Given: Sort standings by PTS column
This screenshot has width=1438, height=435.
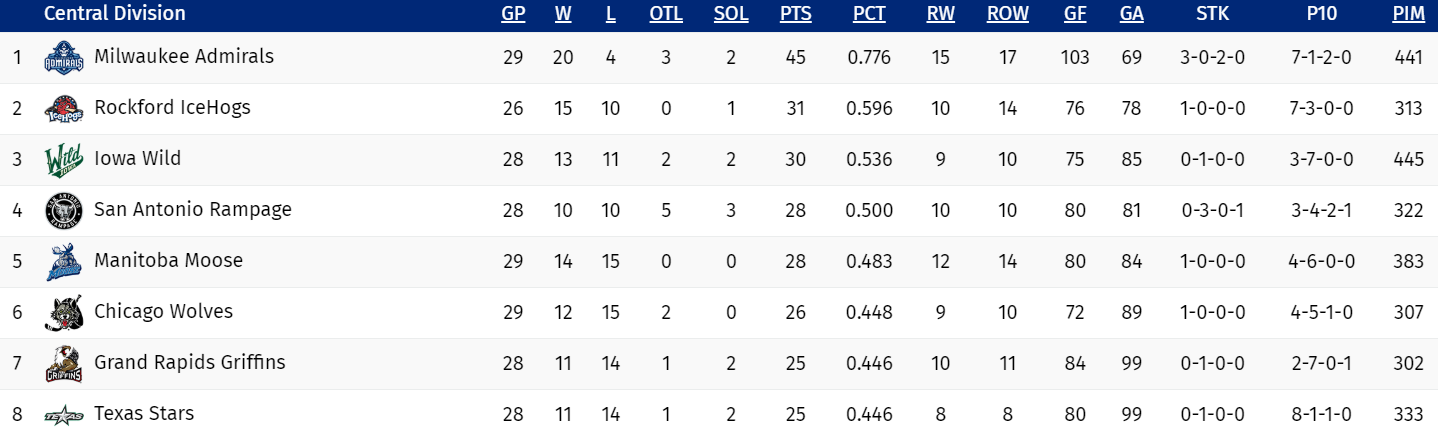Looking at the screenshot, I should coord(795,14).
